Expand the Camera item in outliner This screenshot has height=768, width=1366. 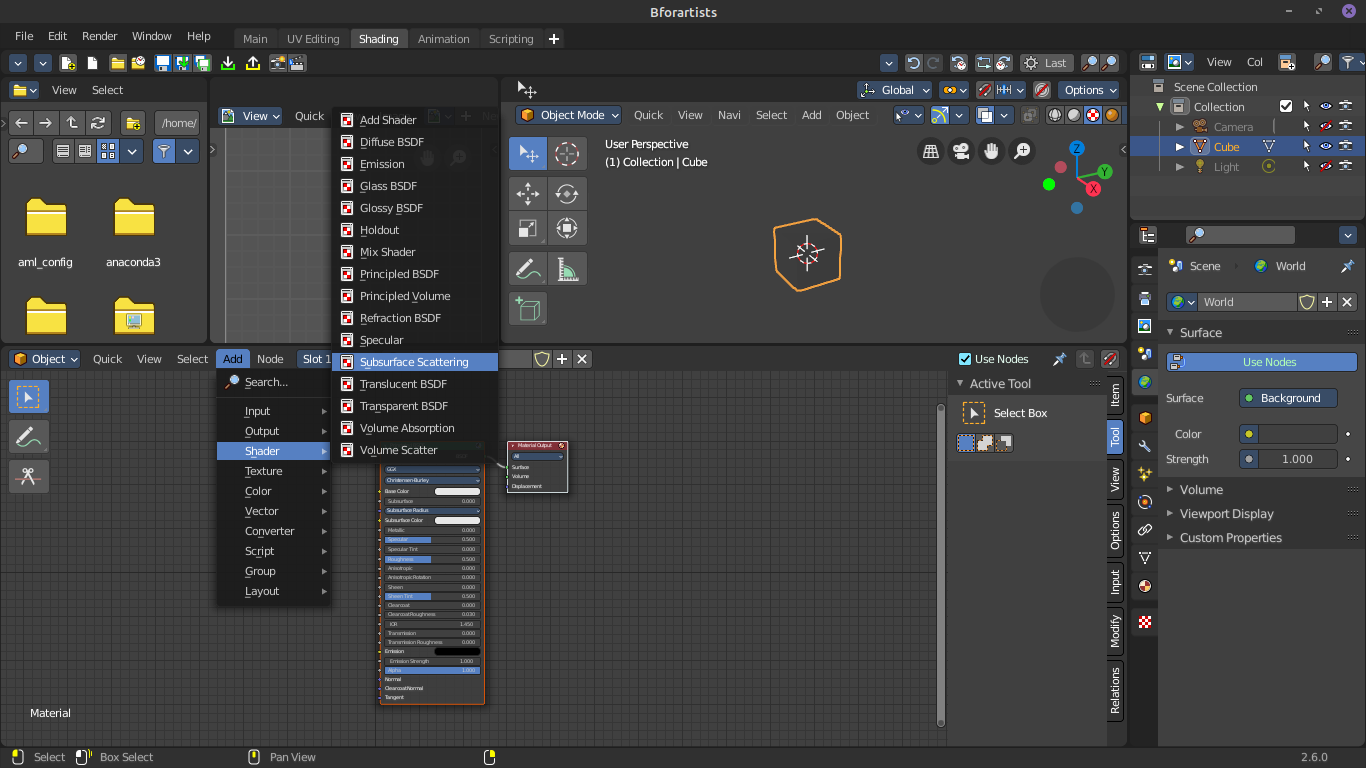(1180, 127)
